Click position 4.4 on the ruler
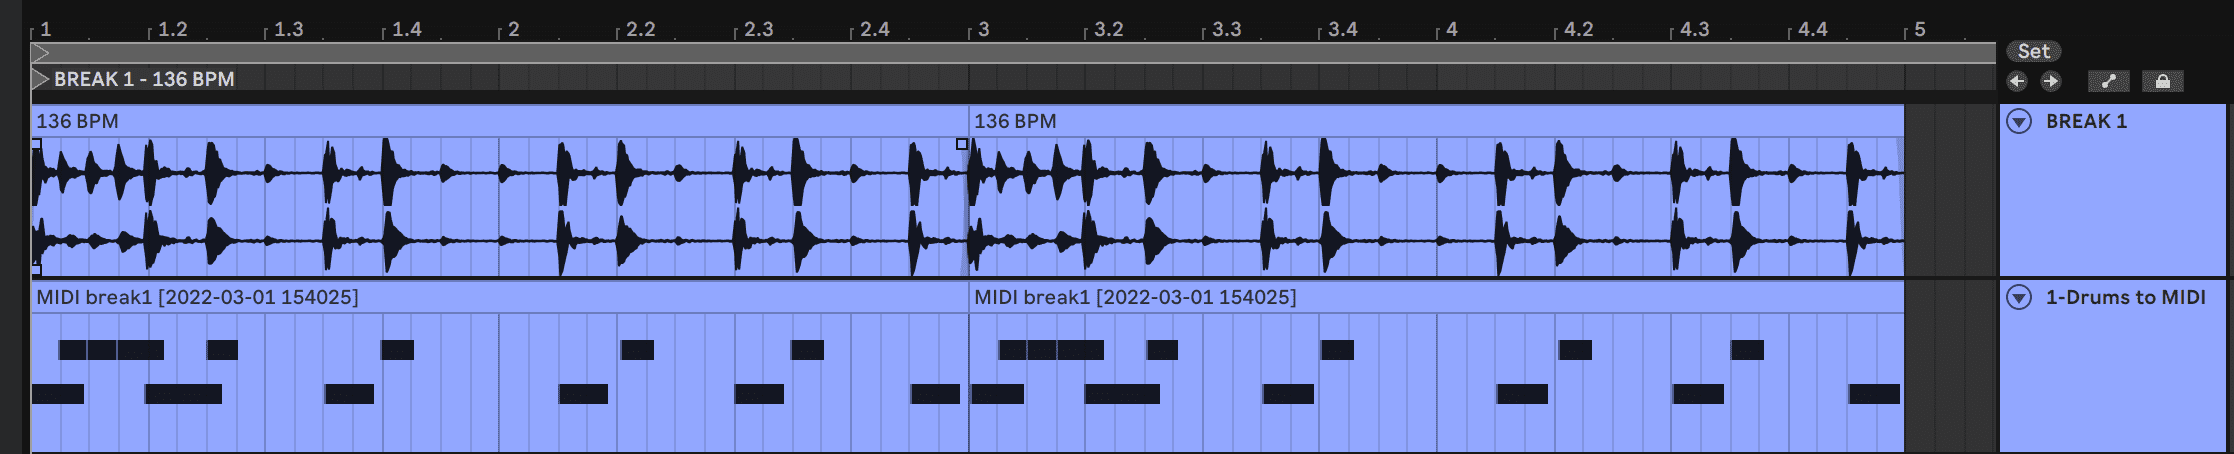The image size is (2234, 454). [x=1812, y=29]
